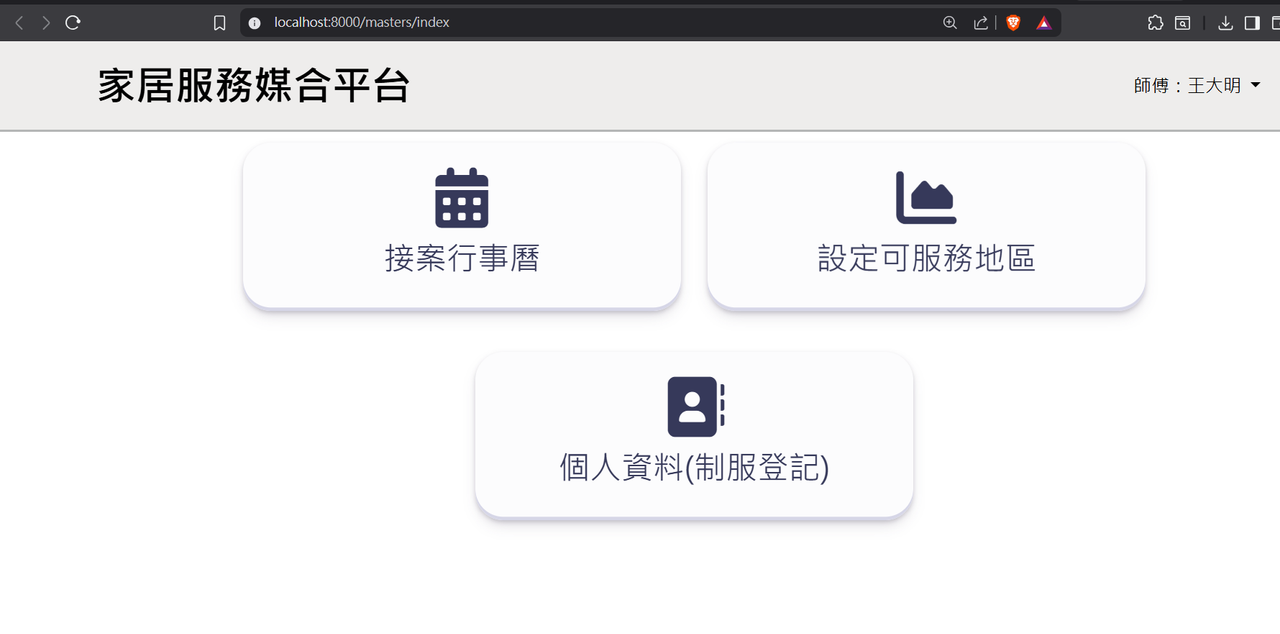Image resolution: width=1280 pixels, height=634 pixels.
Task: Open site info icon beside the URL
Action: [x=254, y=22]
